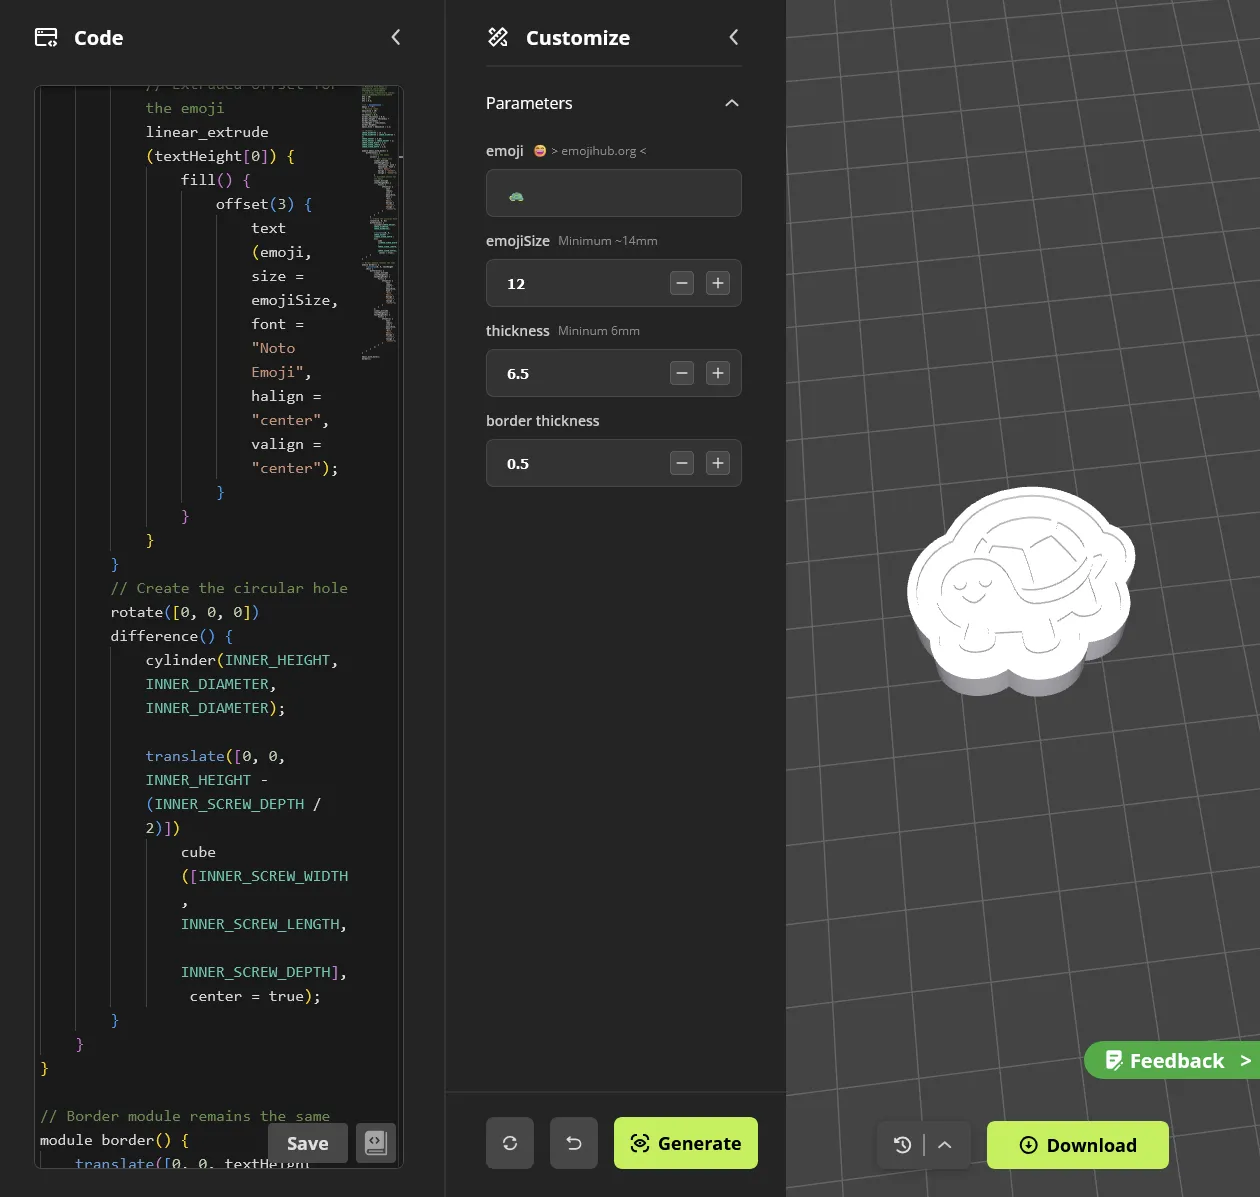
Task: Click the 'center = true);' code line
Action: point(255,996)
